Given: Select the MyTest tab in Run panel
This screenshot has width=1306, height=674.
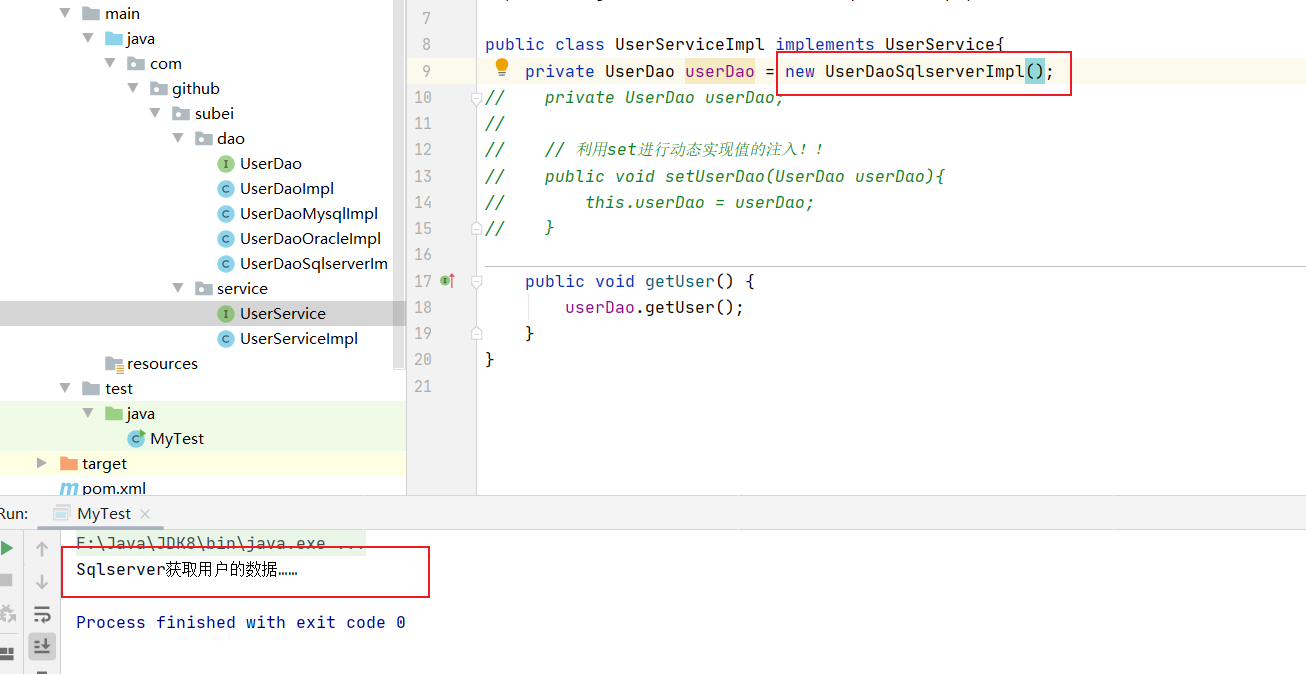Looking at the screenshot, I should pos(103,513).
